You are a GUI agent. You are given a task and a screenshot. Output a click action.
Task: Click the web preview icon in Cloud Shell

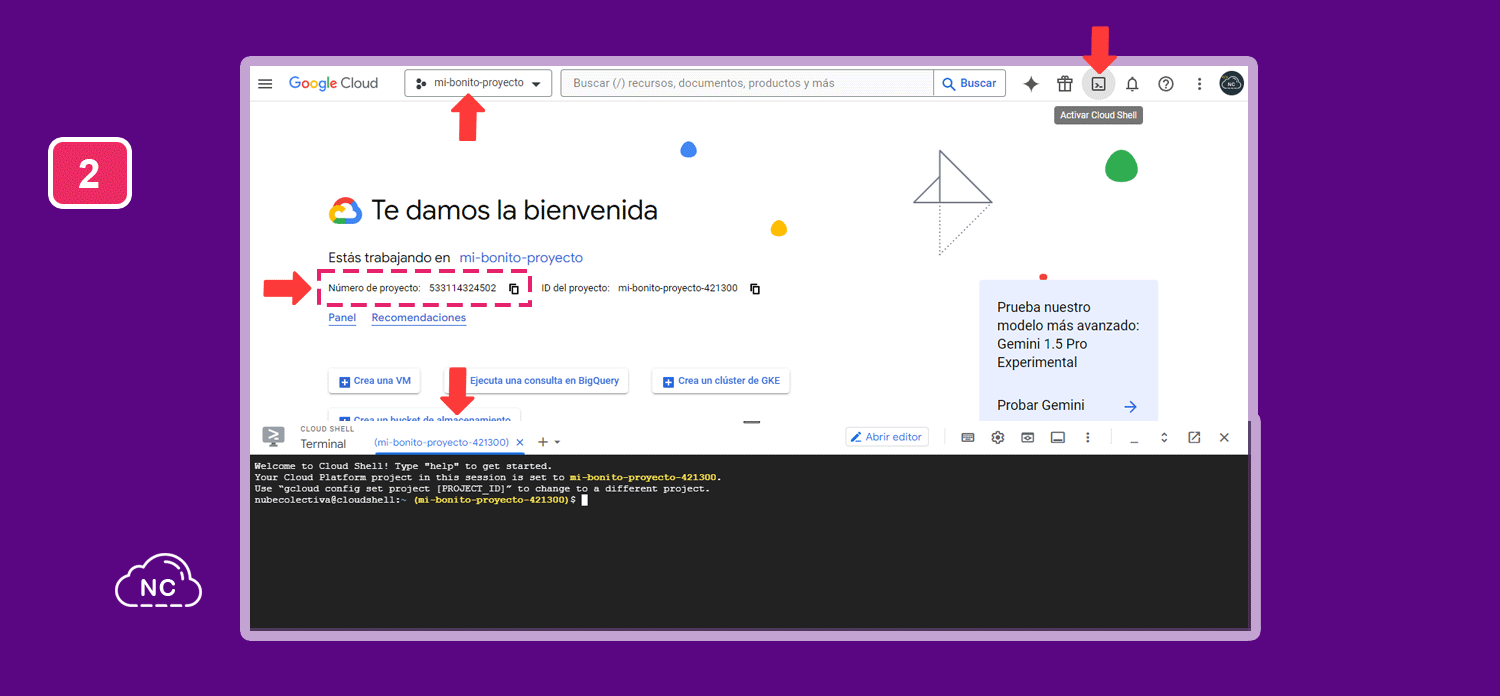pyautogui.click(x=1027, y=437)
